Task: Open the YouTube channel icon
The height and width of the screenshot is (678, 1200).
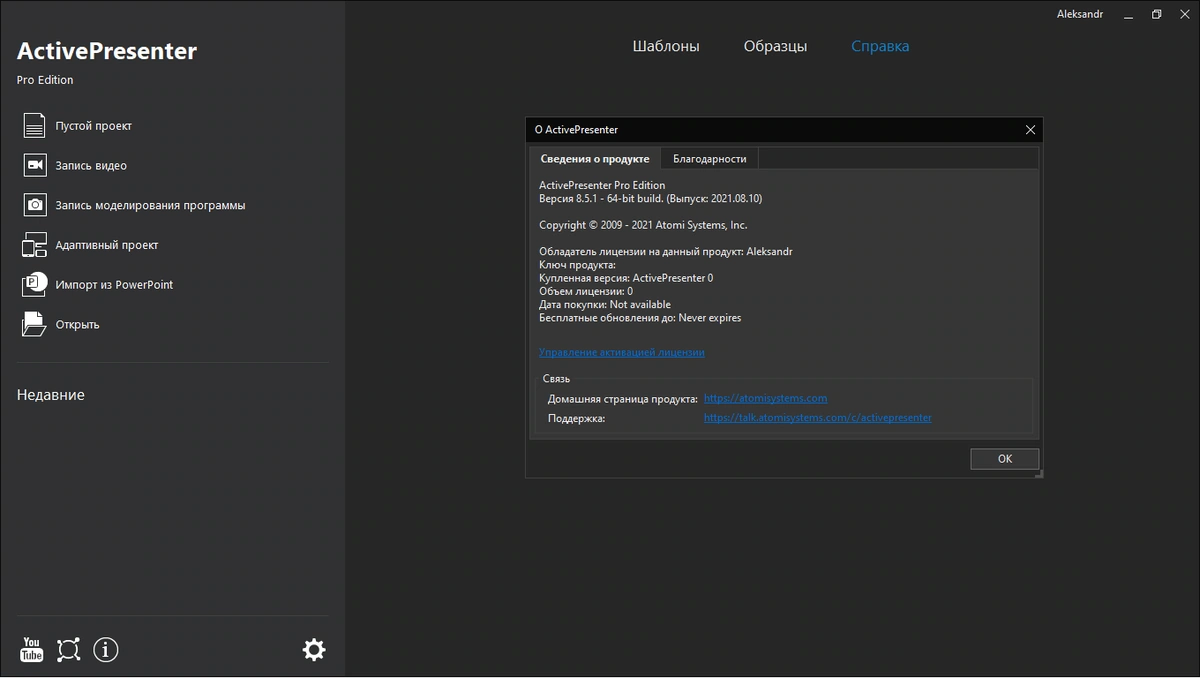Action: (x=32, y=650)
